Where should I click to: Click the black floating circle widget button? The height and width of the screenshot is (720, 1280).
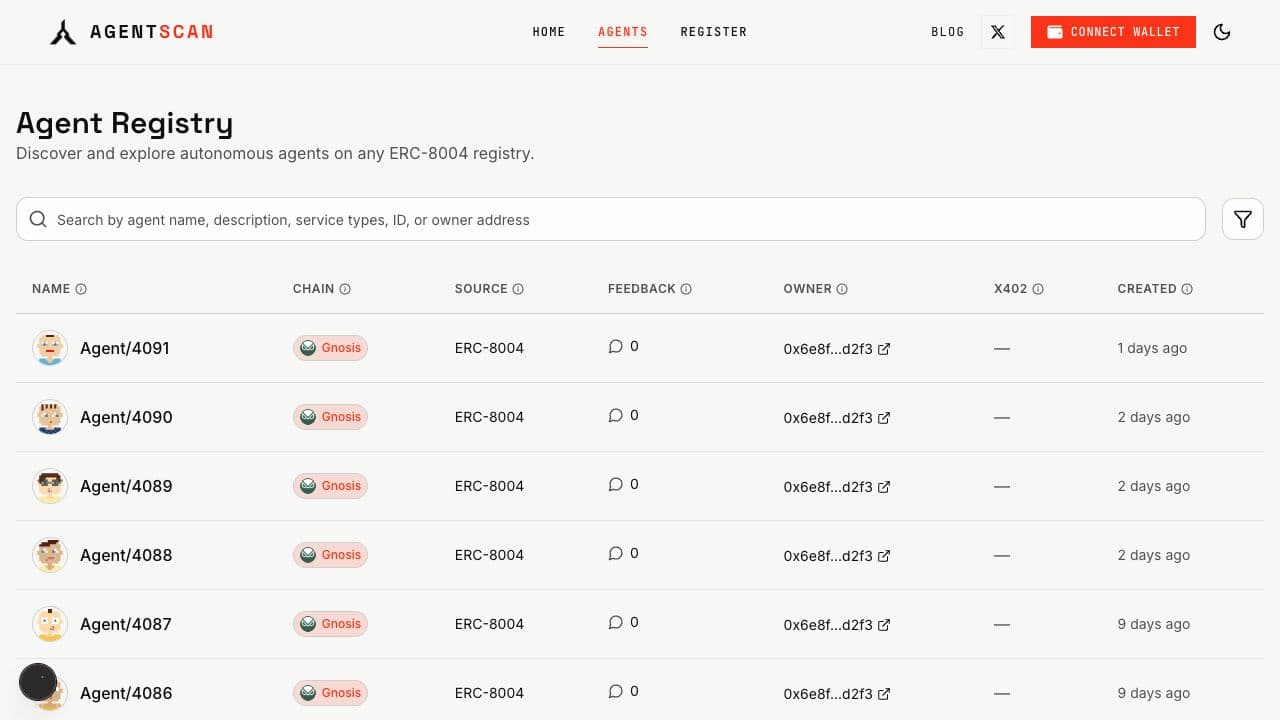pos(38,682)
